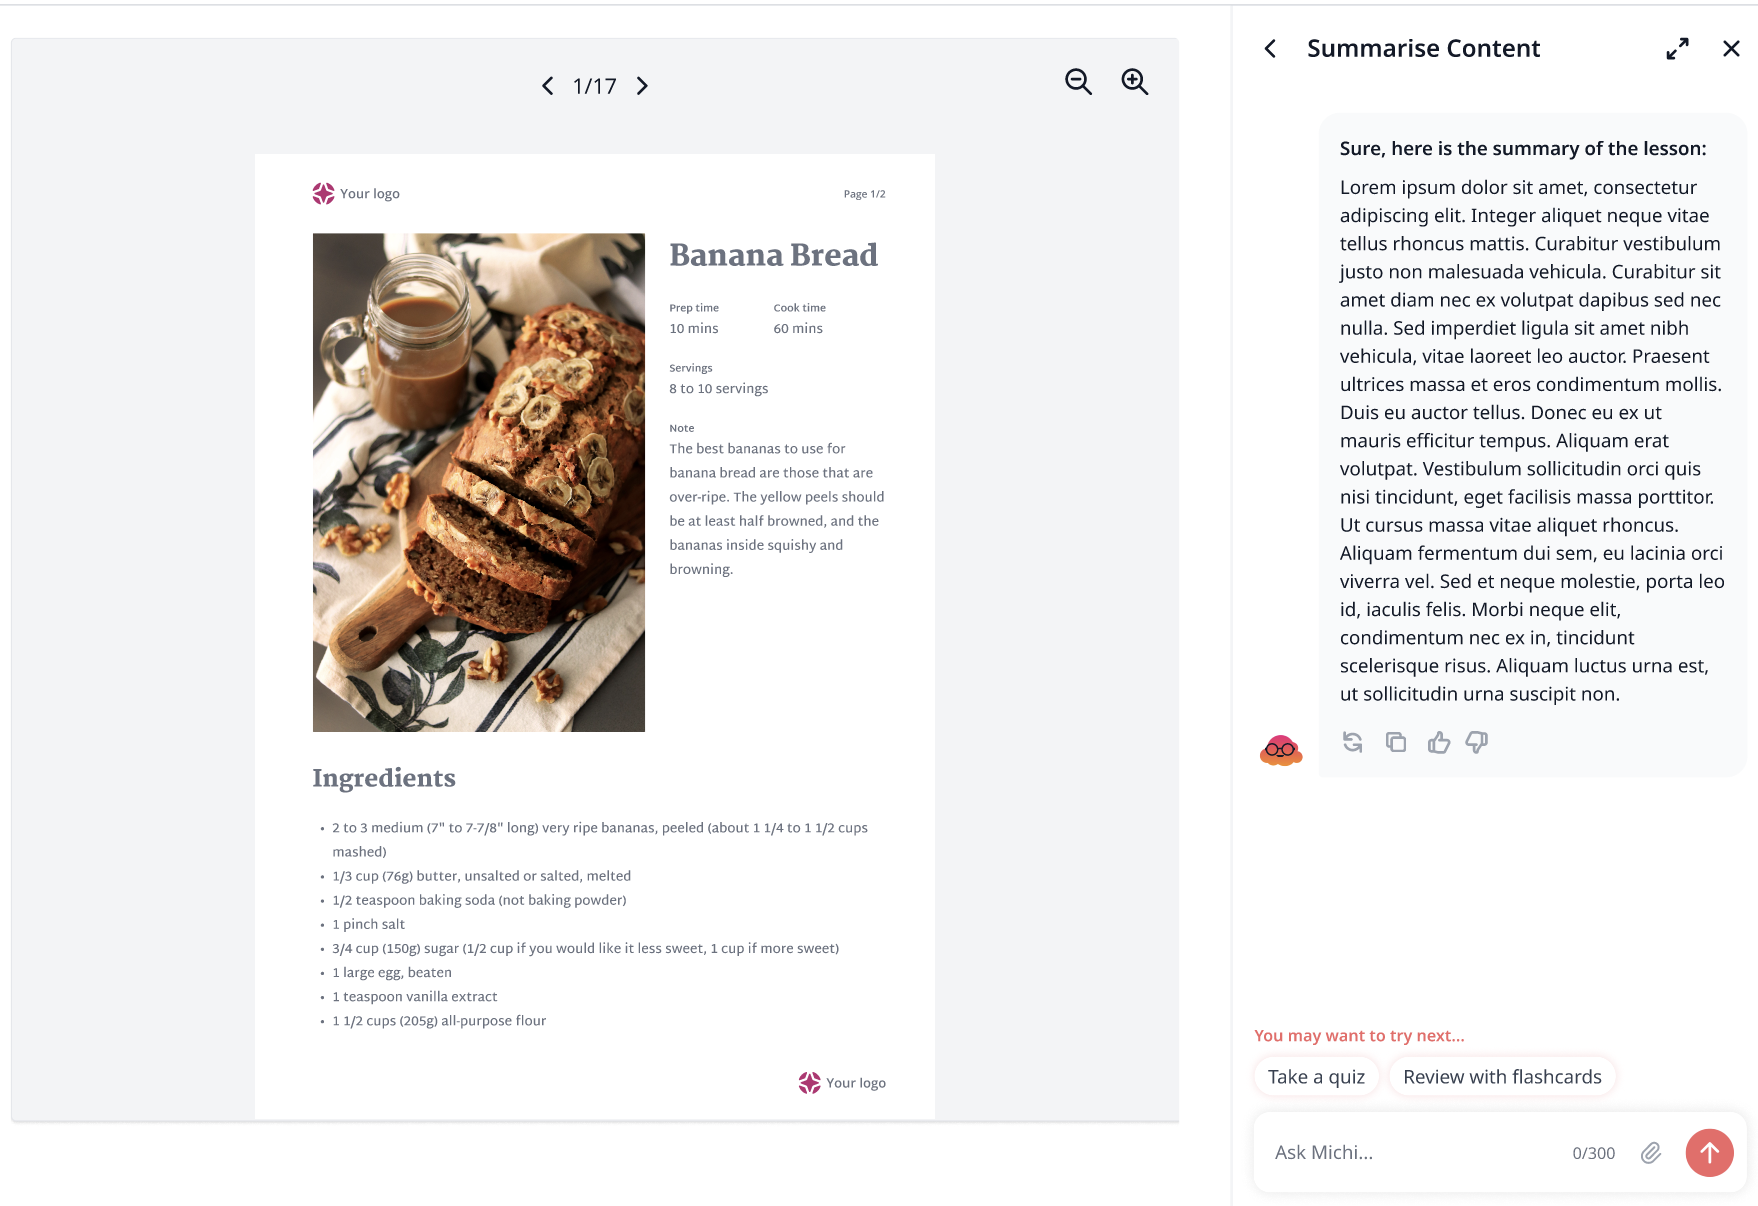Regenerate the lesson summary response
Screen dimensions: 1758x1206
1353,742
